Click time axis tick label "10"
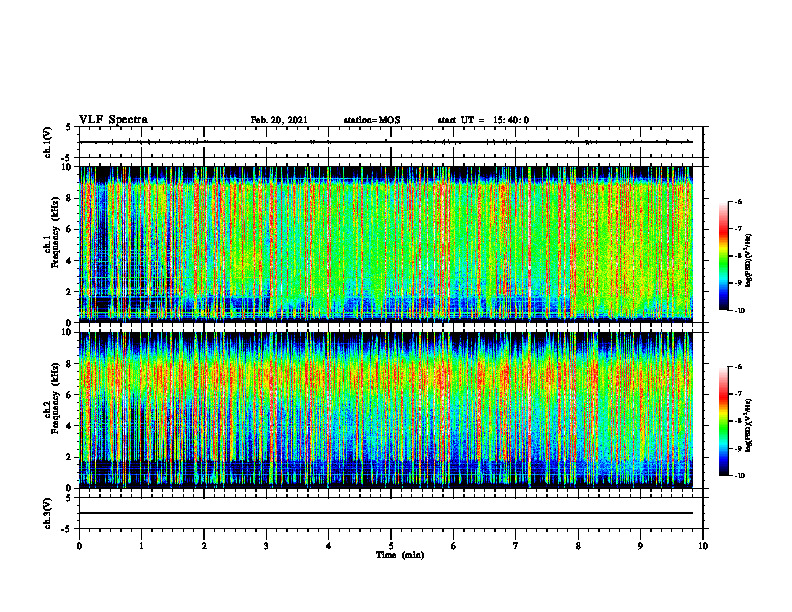This screenshot has height=612, width=792. pos(703,546)
